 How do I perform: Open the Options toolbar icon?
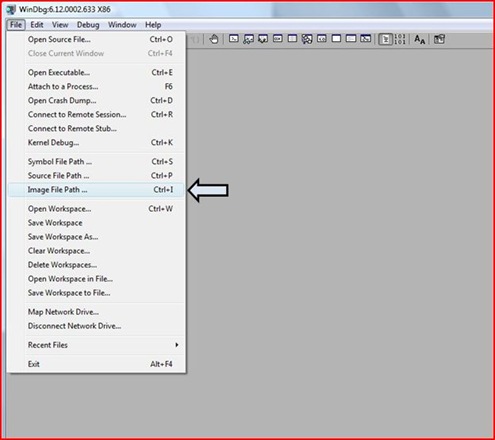click(x=439, y=39)
